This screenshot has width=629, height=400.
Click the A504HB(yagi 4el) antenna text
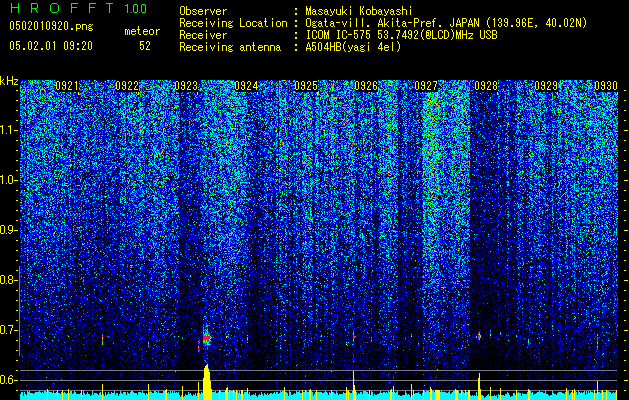click(353, 47)
